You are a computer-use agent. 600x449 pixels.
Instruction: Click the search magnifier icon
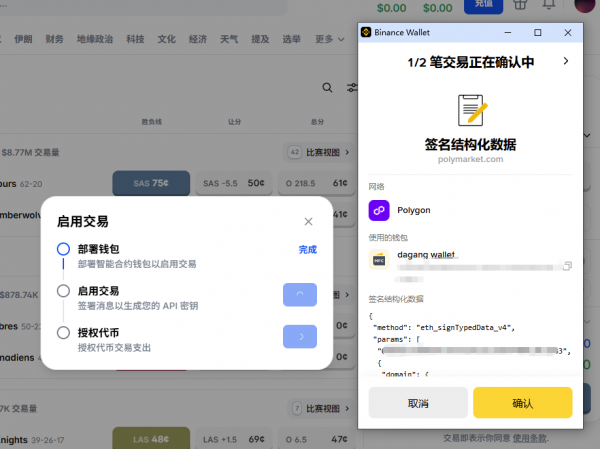(x=327, y=88)
